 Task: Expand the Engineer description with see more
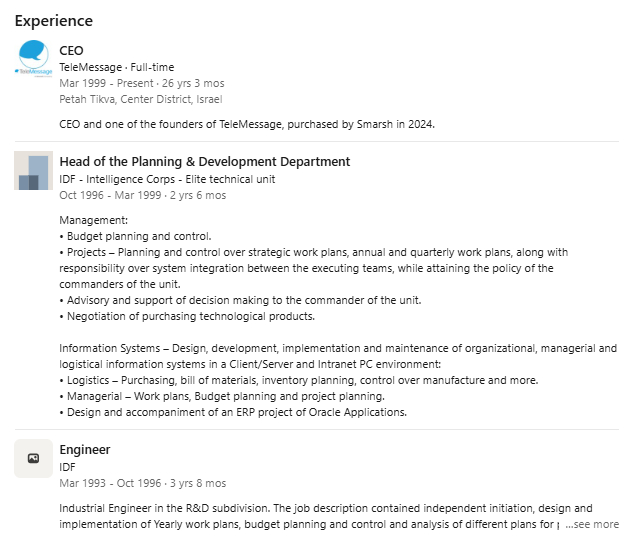click(x=592, y=524)
